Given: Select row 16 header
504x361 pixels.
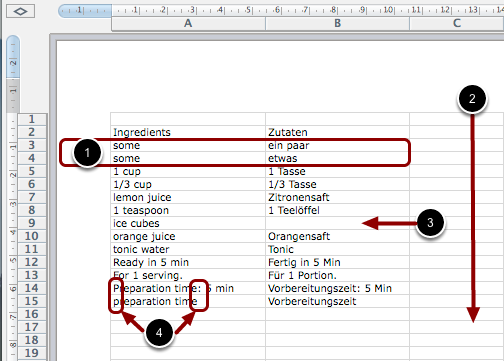Looking at the screenshot, I should tap(32, 314).
